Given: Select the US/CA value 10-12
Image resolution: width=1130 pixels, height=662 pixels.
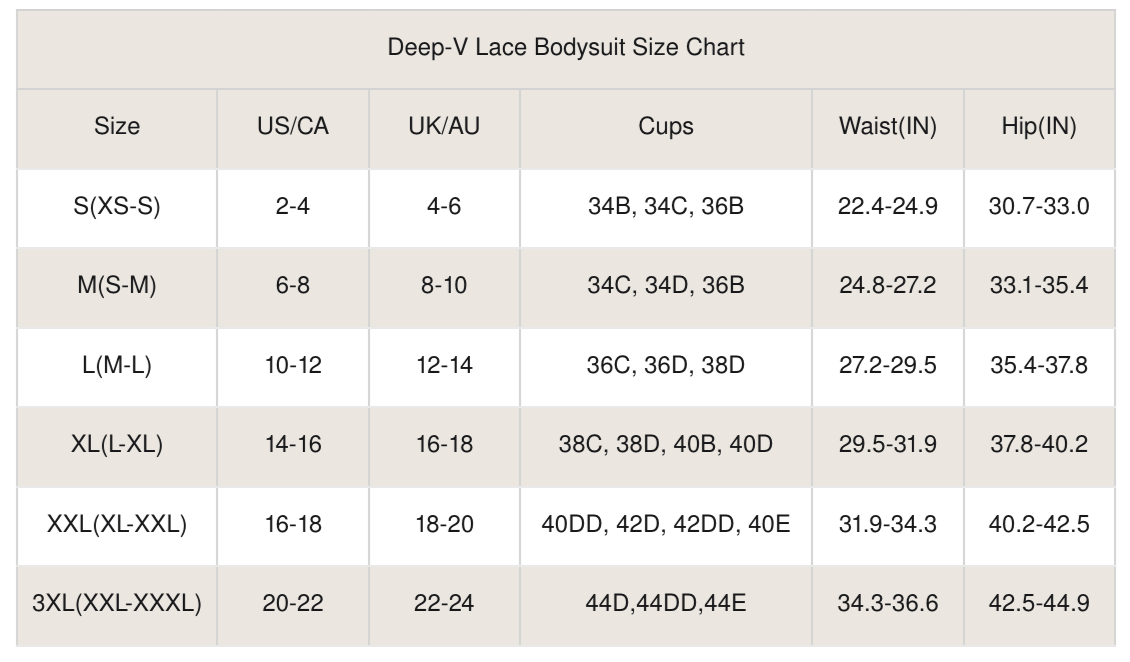Looking at the screenshot, I should 293,365.
